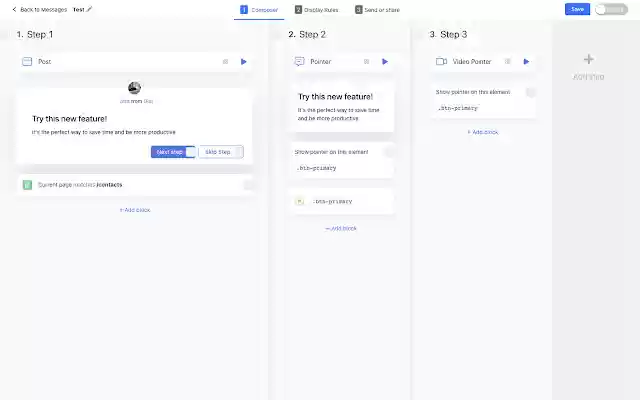This screenshot has width=640, height=400.
Task: Click the sender avatar above the post
Action: point(134,87)
